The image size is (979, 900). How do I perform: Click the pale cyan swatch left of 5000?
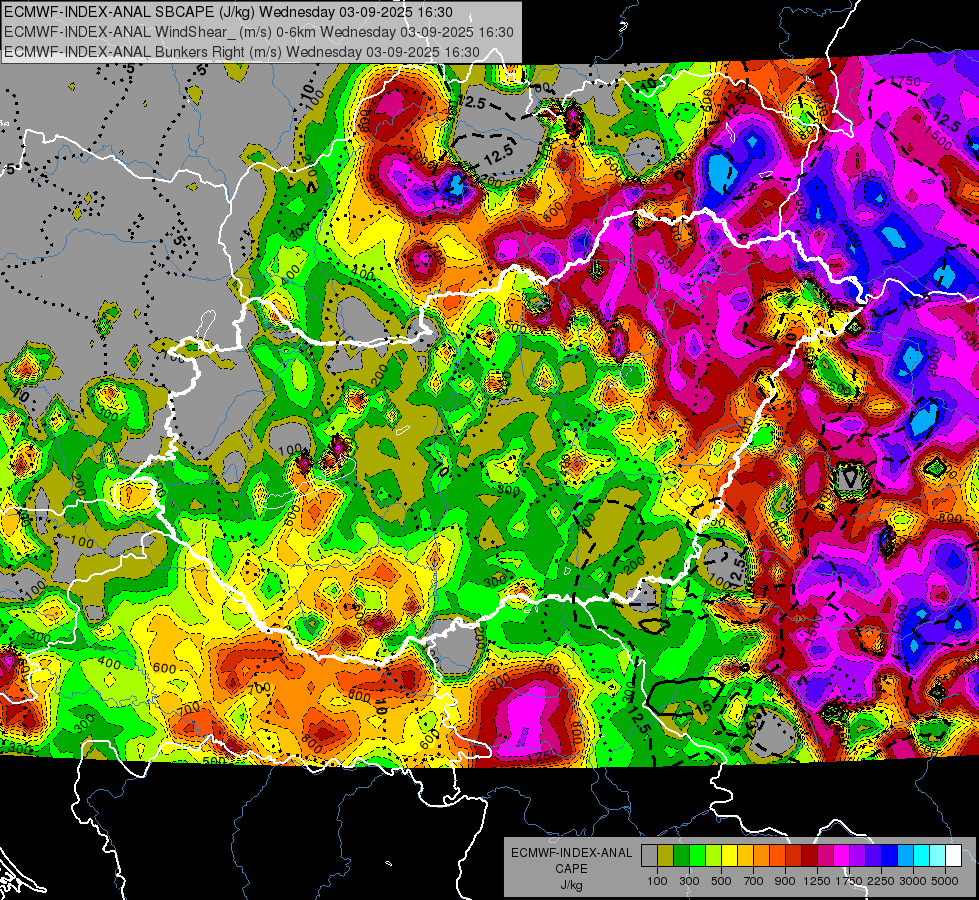click(937, 855)
